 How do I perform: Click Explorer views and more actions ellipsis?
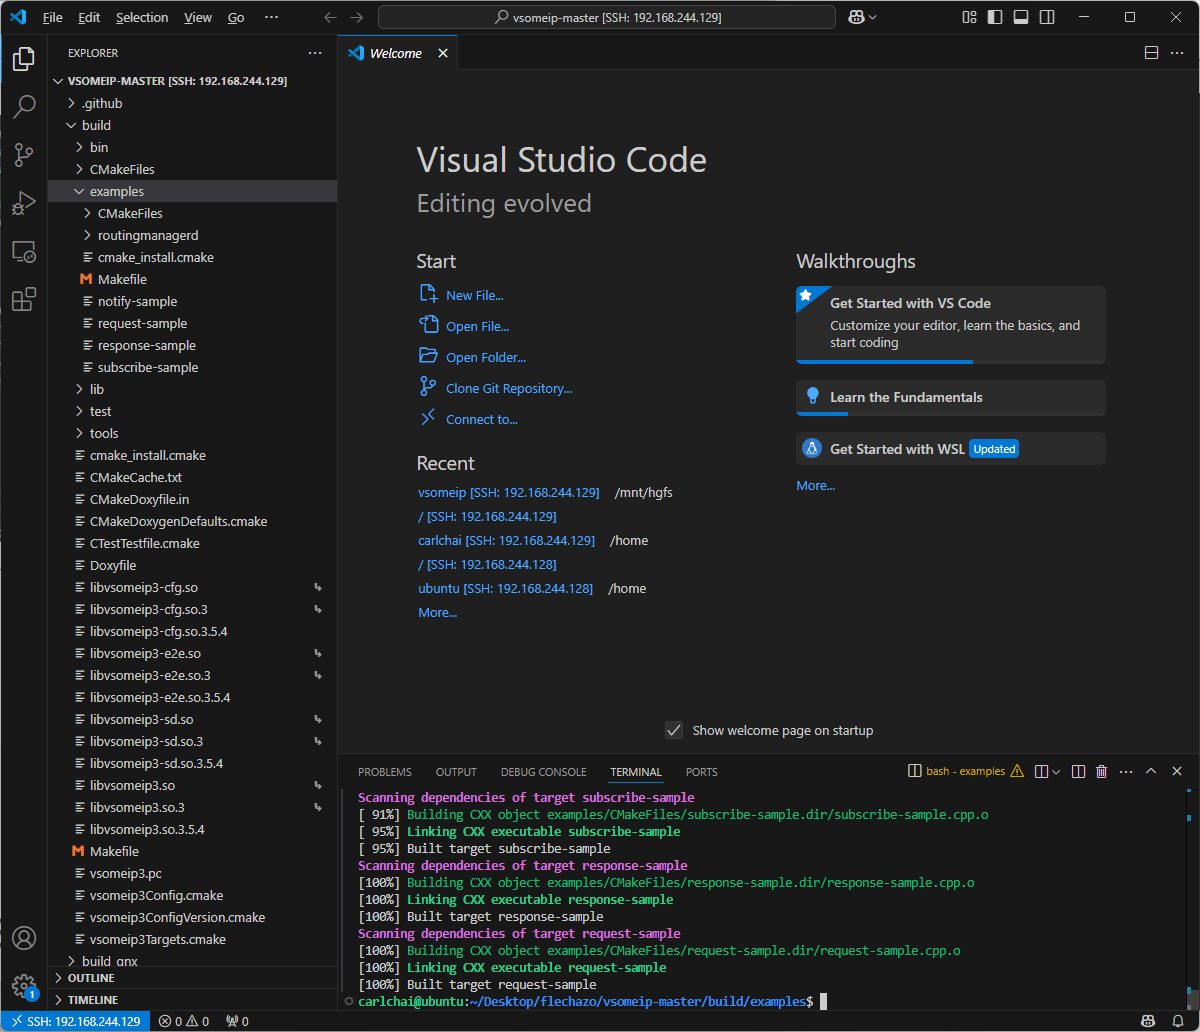pos(315,53)
